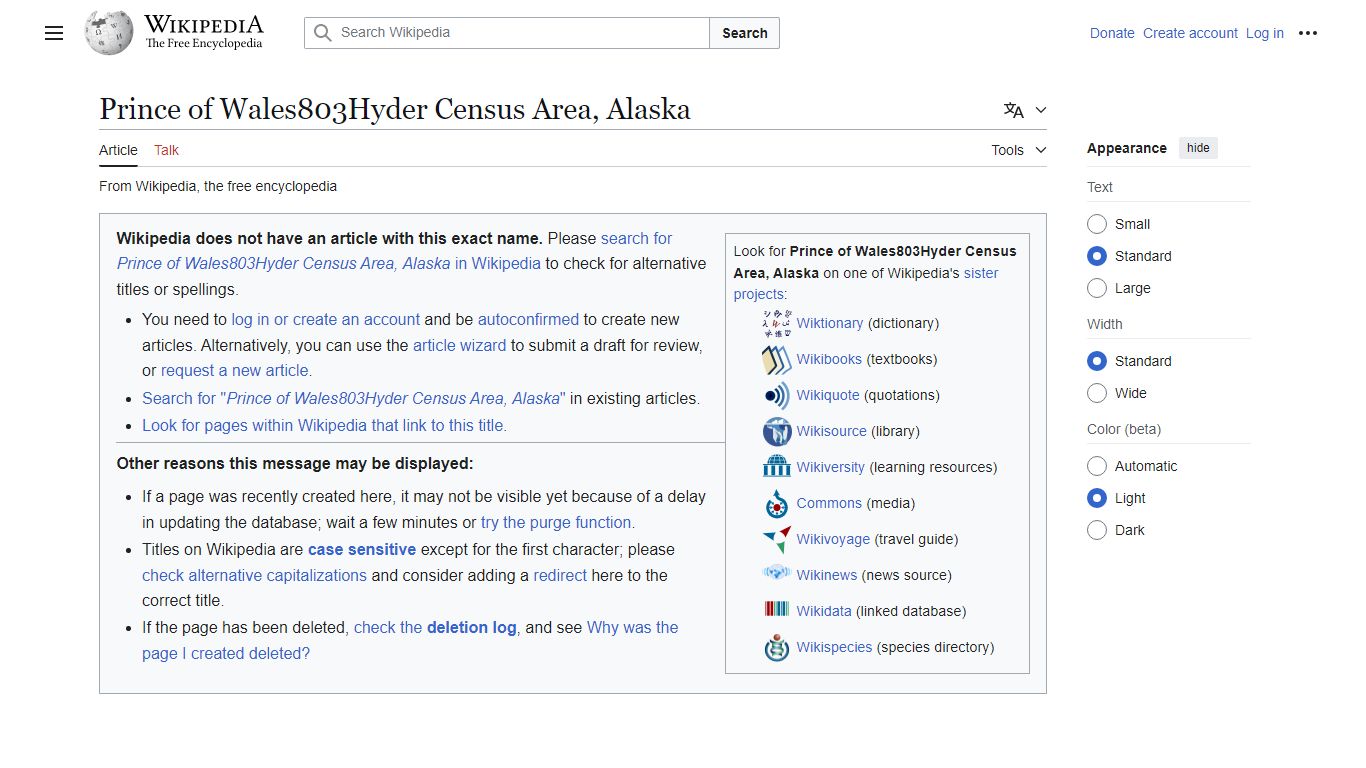Click 'Search for' existing articles link
1366x768 pixels.
point(354,398)
